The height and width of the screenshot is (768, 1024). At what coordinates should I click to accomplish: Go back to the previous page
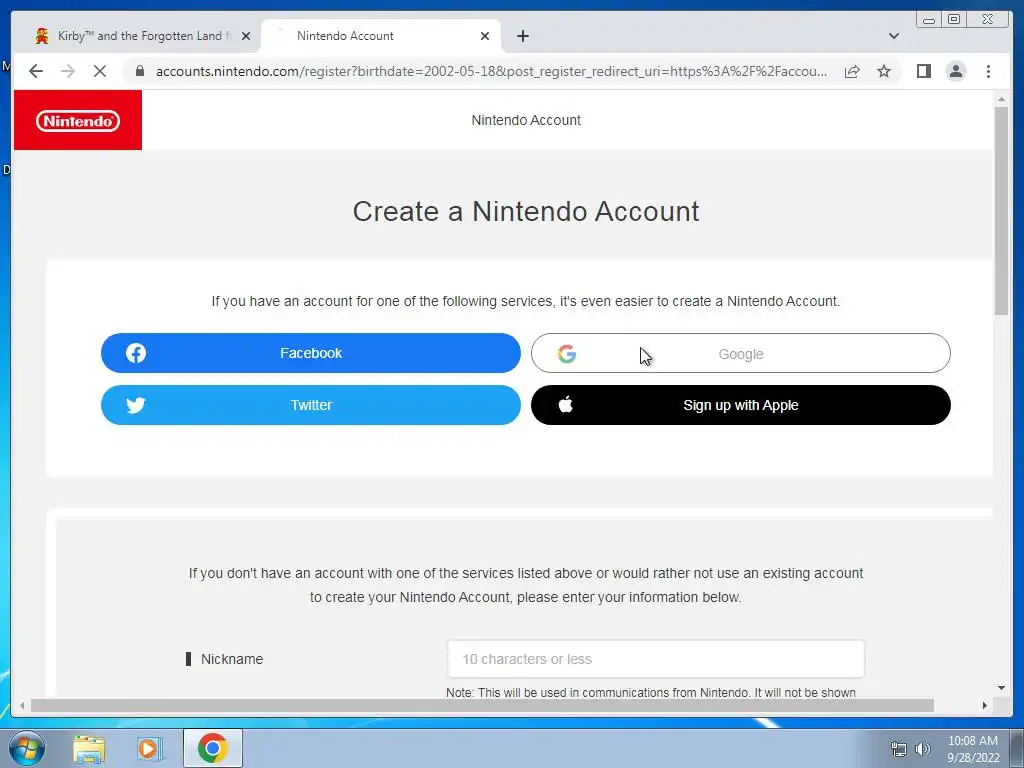coord(36,71)
